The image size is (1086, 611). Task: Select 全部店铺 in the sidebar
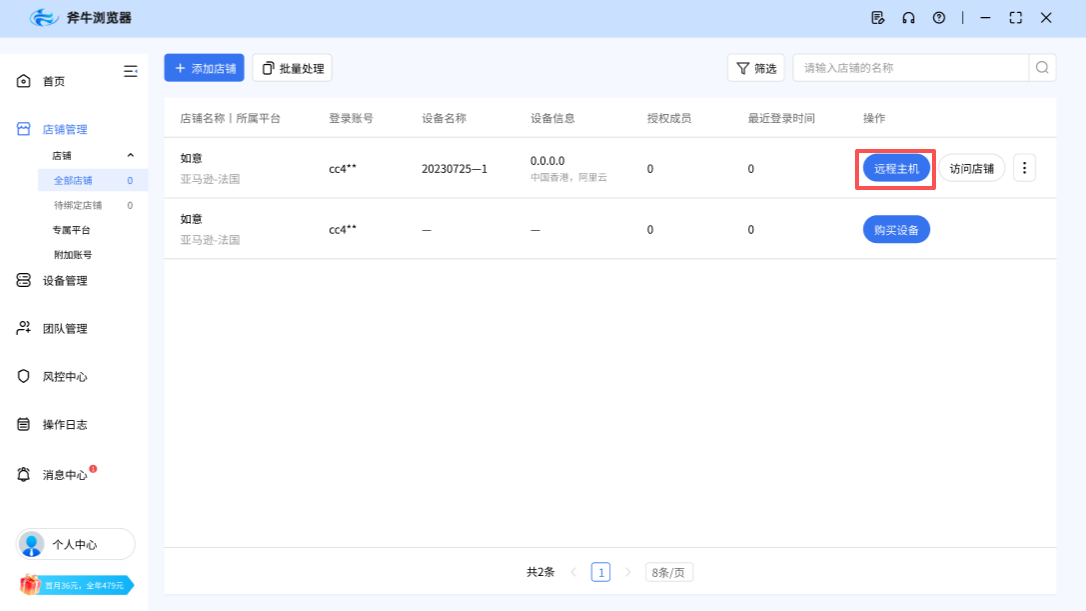pyautogui.click(x=74, y=180)
